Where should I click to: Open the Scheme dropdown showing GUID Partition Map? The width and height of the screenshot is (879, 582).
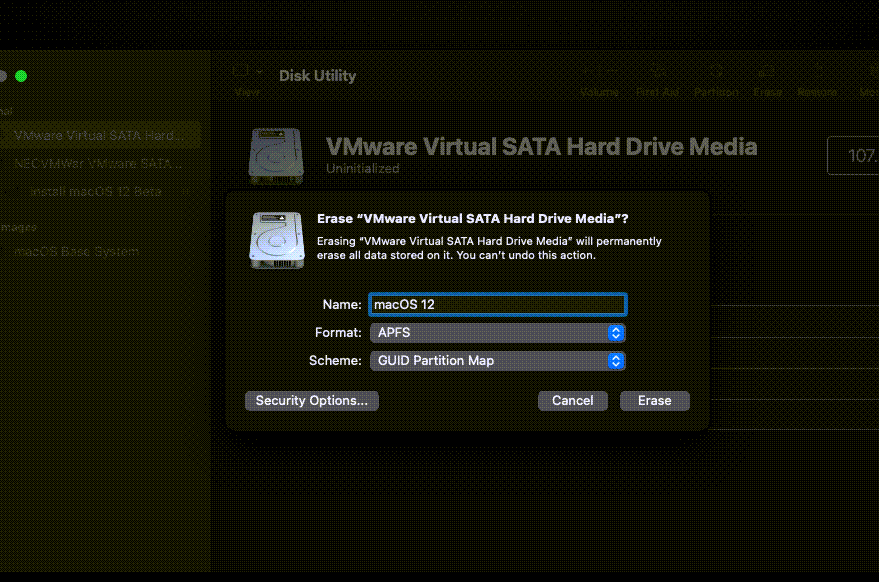(498, 361)
